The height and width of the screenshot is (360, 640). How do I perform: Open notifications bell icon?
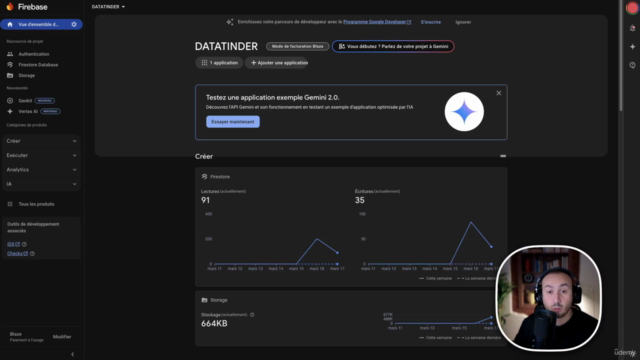(x=632, y=28)
